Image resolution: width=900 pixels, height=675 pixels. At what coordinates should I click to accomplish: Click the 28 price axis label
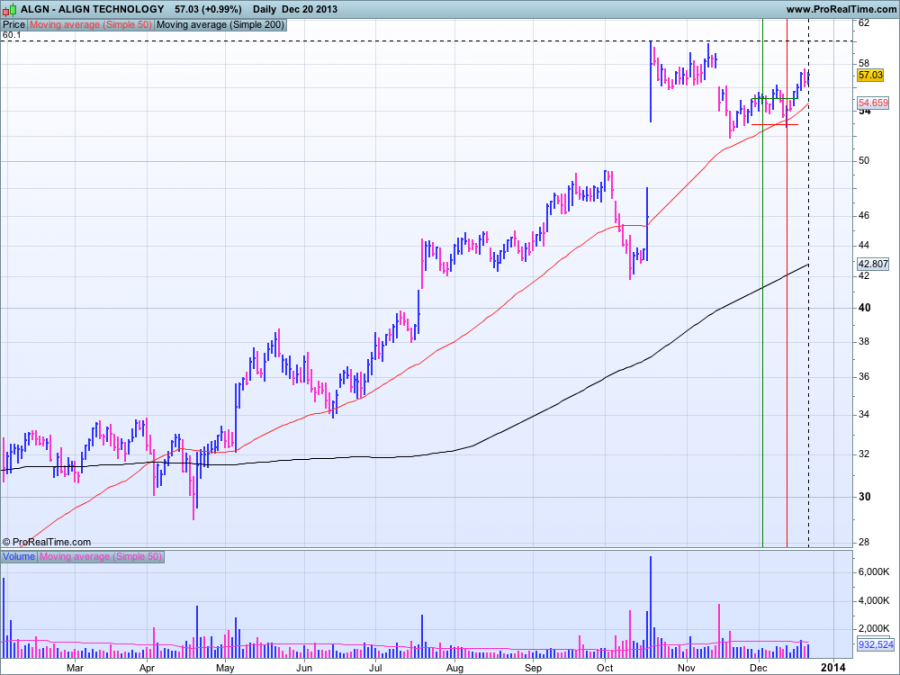(864, 542)
